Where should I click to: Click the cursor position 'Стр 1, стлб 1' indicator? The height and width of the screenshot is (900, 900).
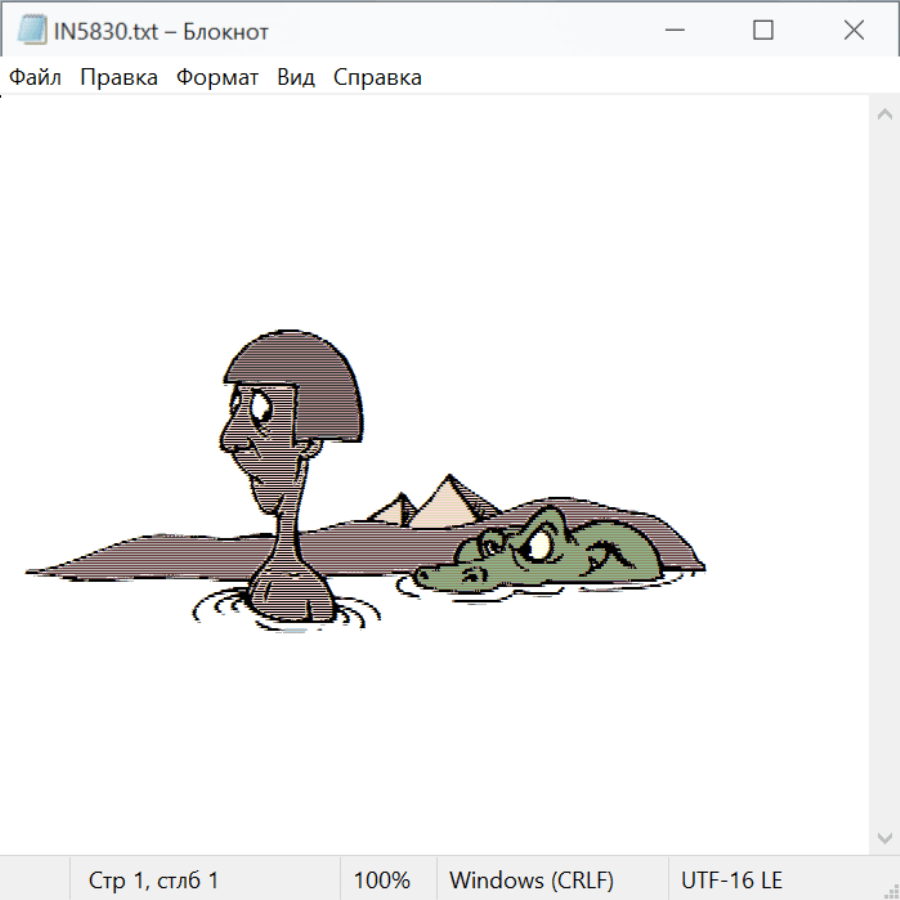[x=153, y=881]
